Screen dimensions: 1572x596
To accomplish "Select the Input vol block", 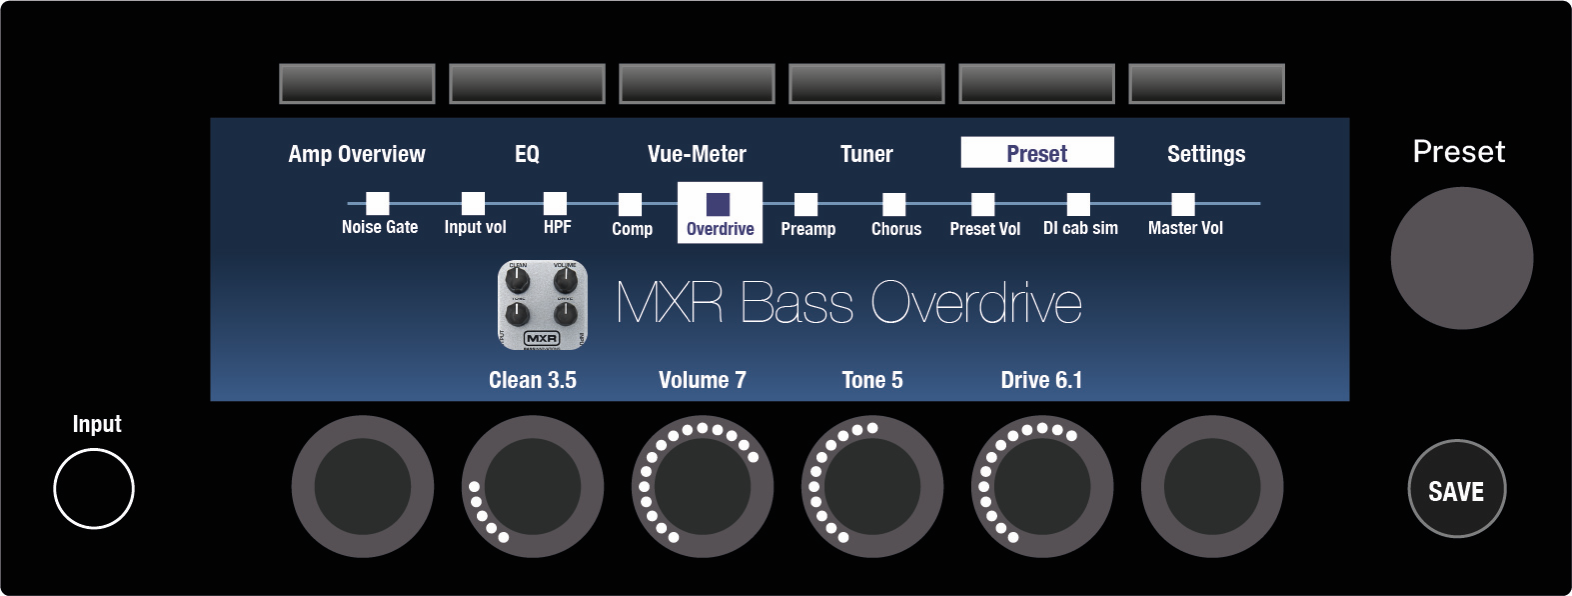I will coord(475,214).
